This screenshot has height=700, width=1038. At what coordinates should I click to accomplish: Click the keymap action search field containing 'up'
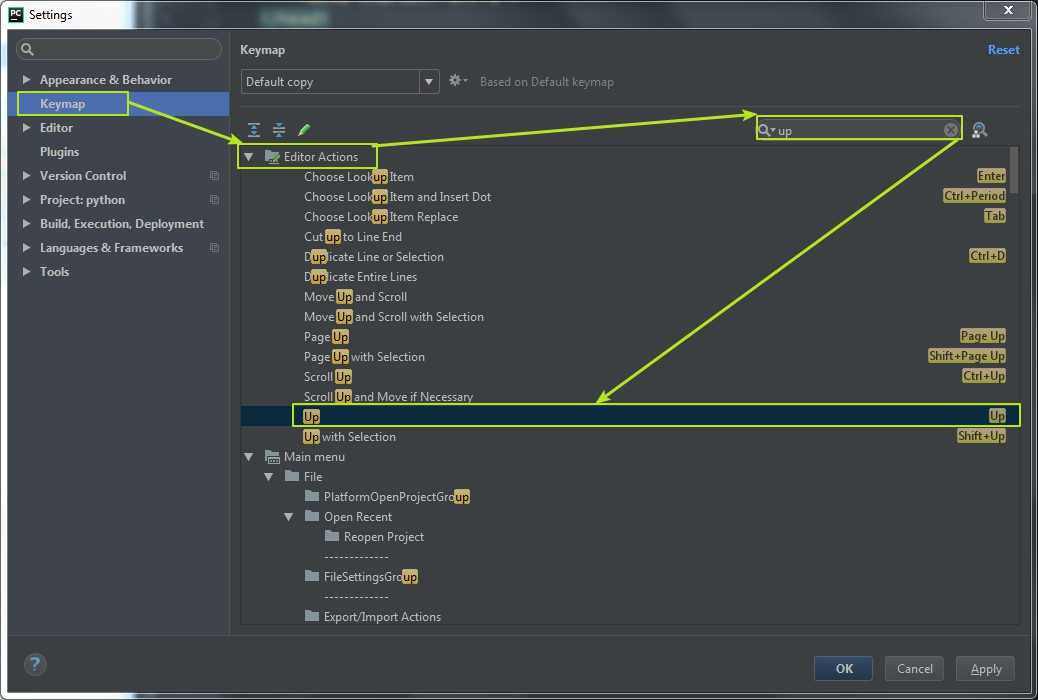(x=859, y=130)
